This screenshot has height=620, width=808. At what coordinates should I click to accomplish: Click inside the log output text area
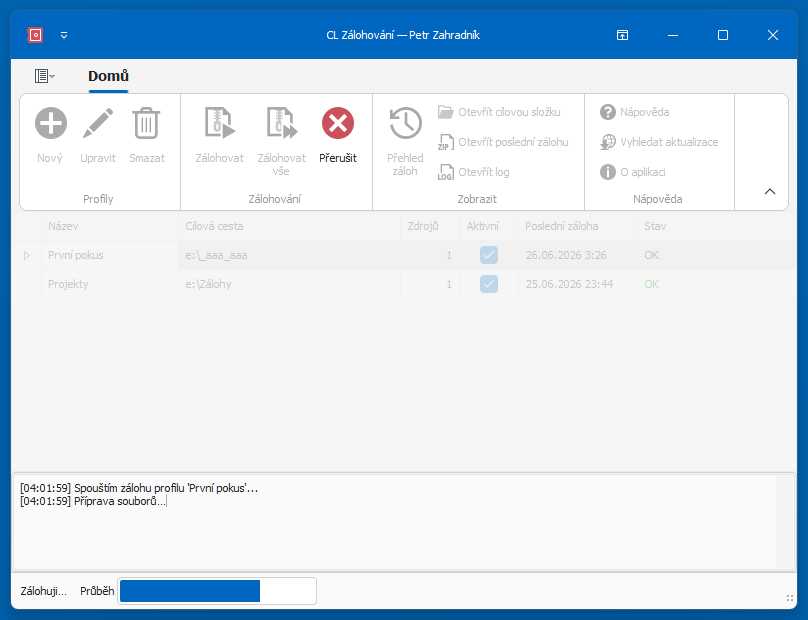[394, 522]
